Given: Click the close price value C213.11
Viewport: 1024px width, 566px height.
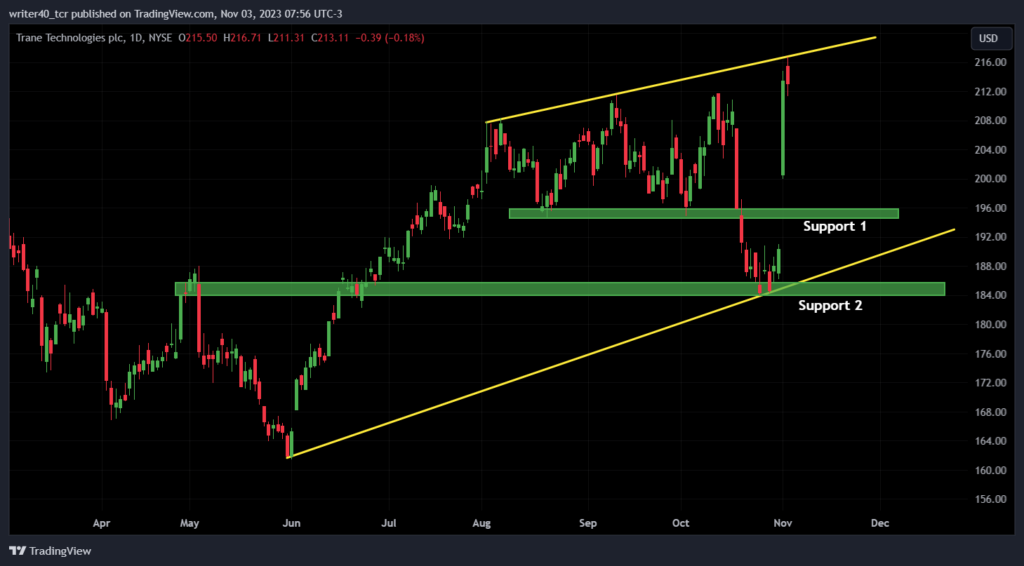Looking at the screenshot, I should click(x=329, y=38).
